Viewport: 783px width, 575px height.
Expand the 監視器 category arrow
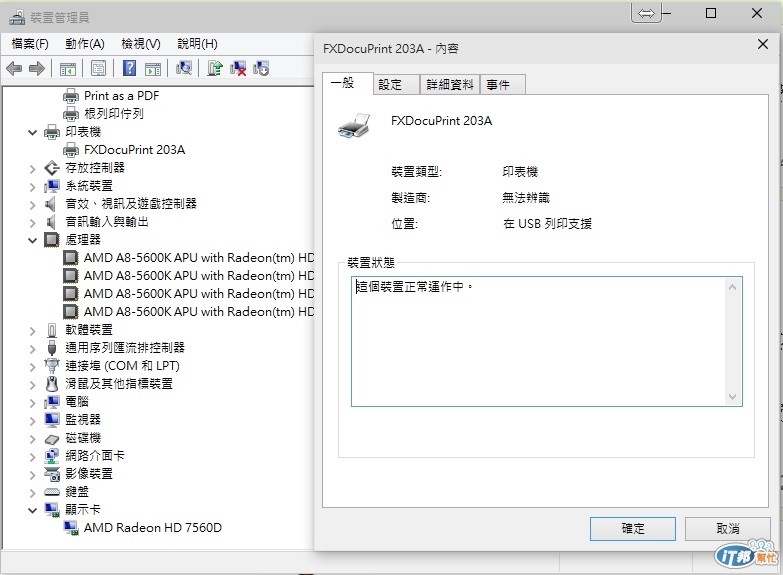pyautogui.click(x=32, y=420)
